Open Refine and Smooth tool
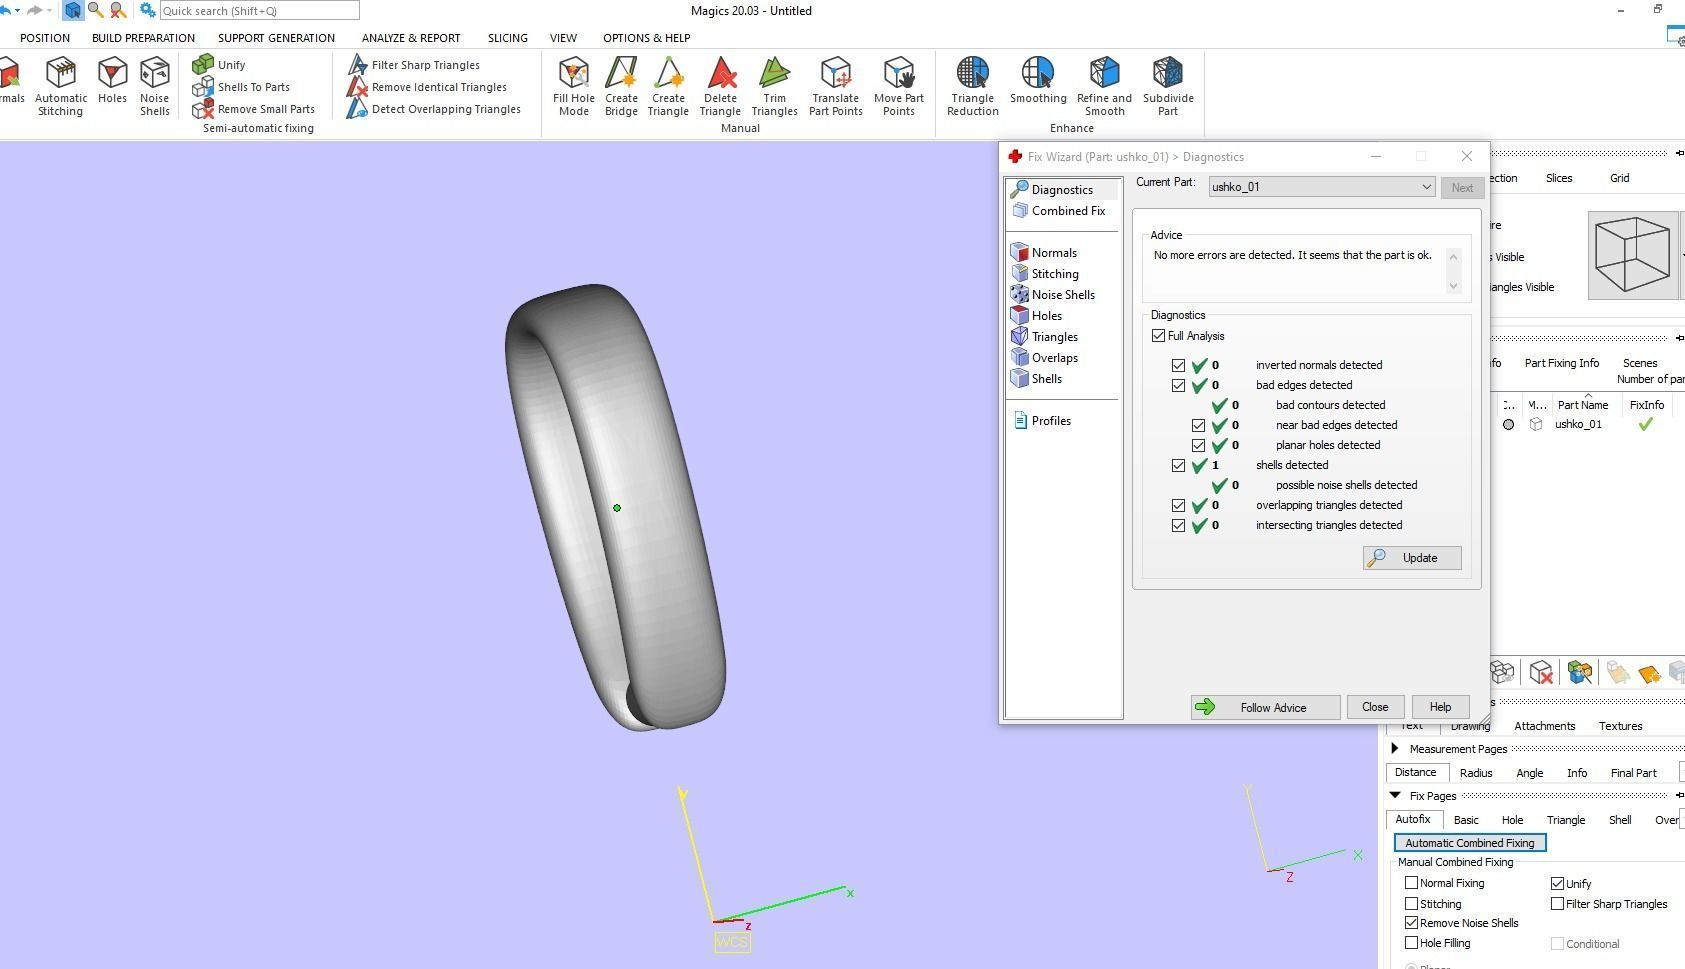Image resolution: width=1685 pixels, height=969 pixels. coord(1104,87)
